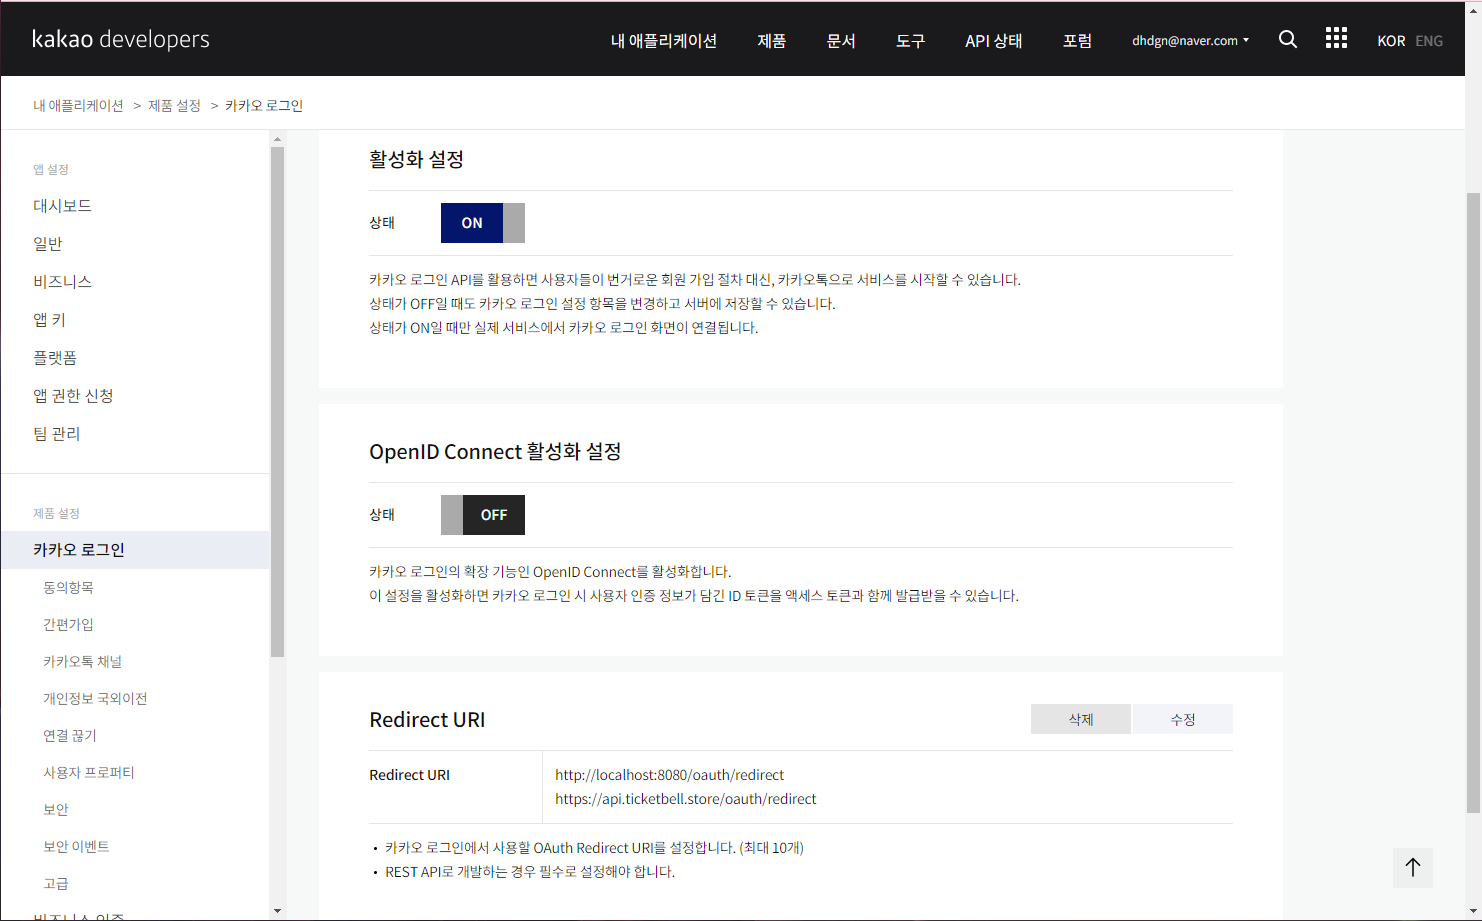Open 개인정보 국외이전 sub-item
Image resolution: width=1482 pixels, height=921 pixels.
[x=95, y=698]
